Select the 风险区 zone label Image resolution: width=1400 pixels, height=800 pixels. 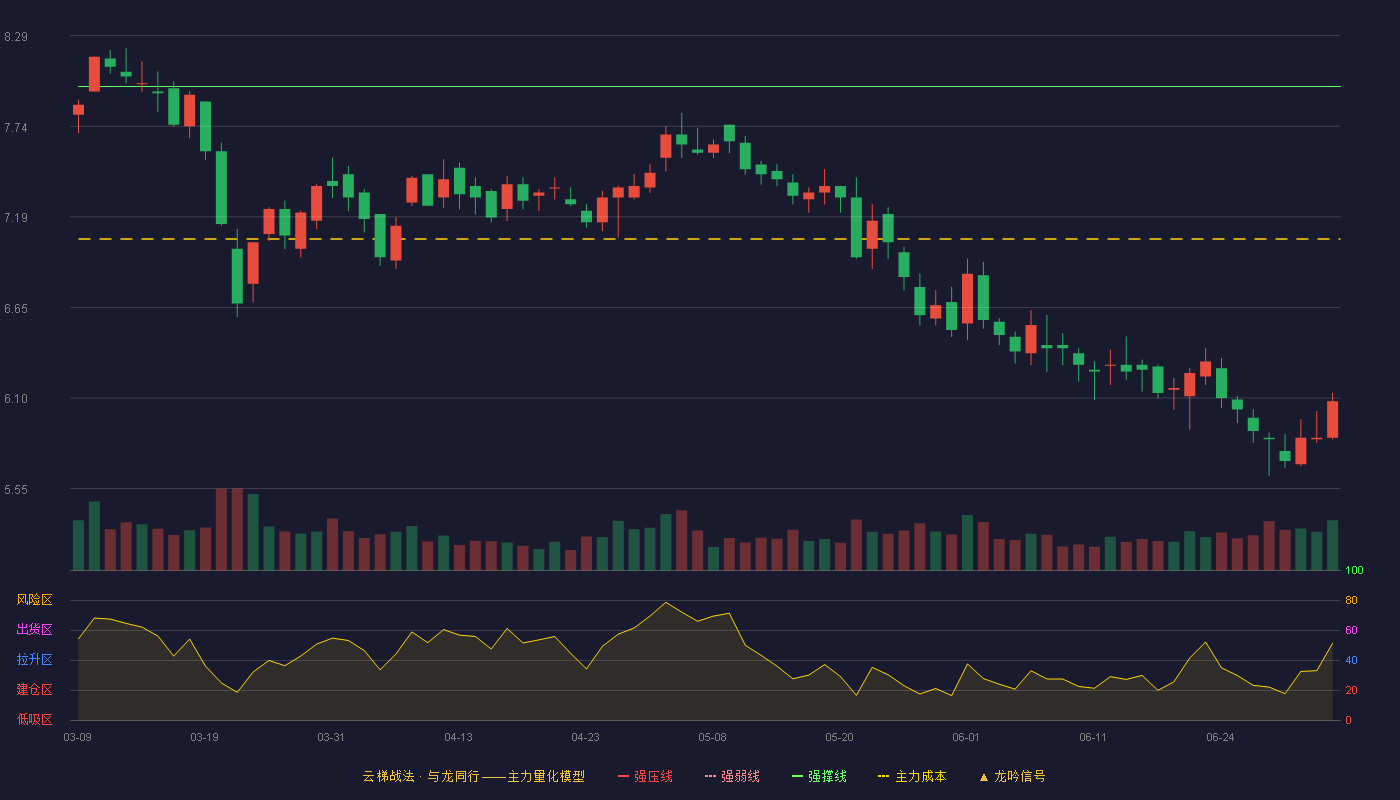34,600
